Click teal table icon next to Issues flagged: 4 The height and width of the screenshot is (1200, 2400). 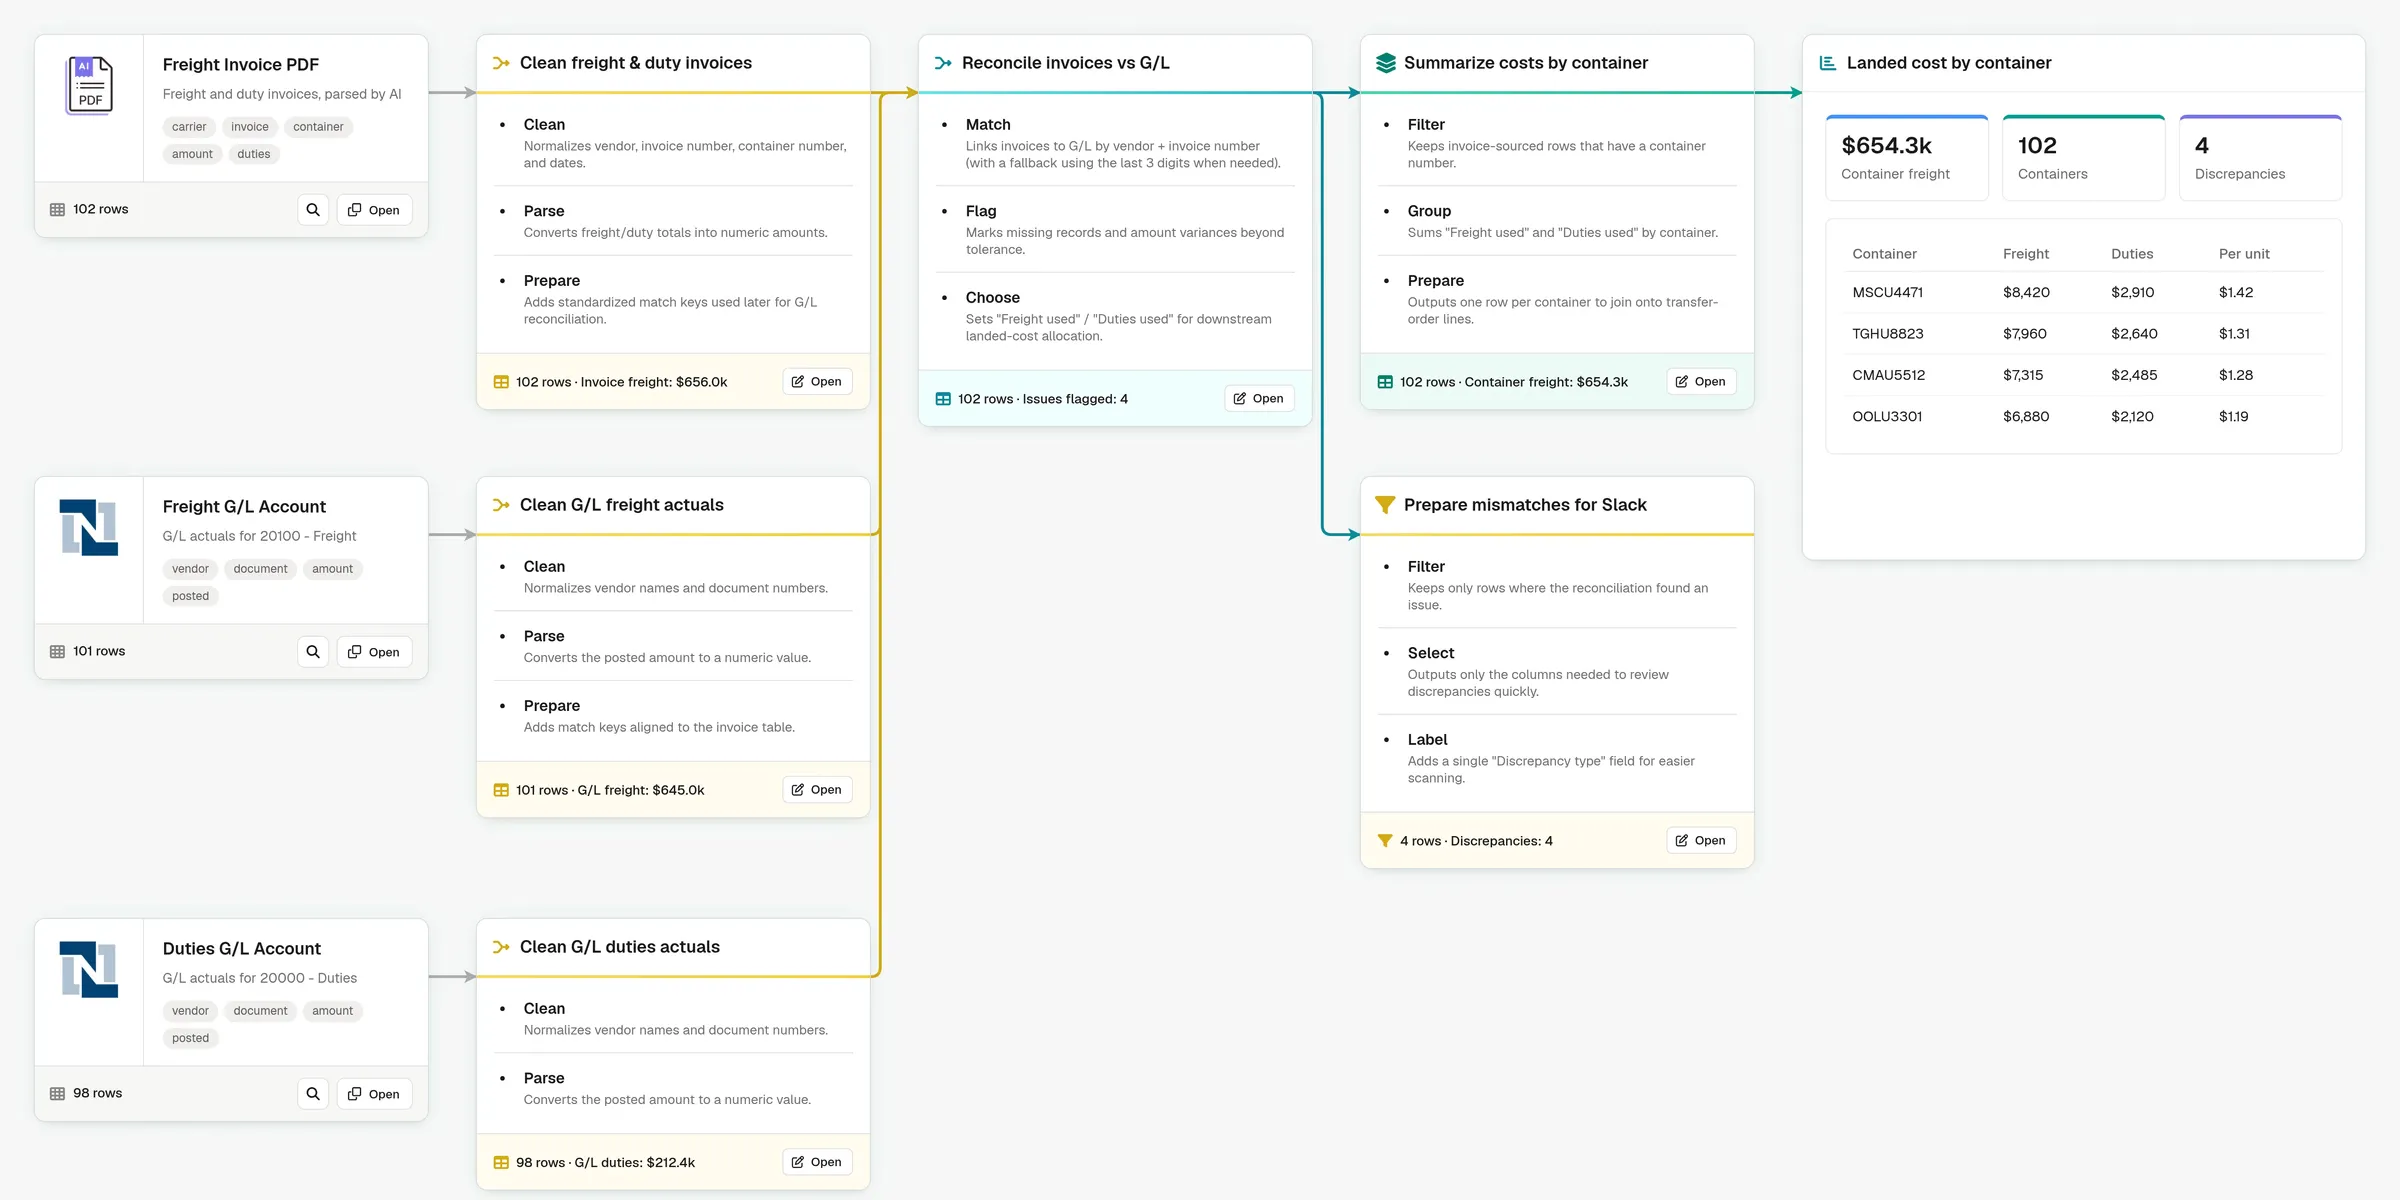coord(943,399)
